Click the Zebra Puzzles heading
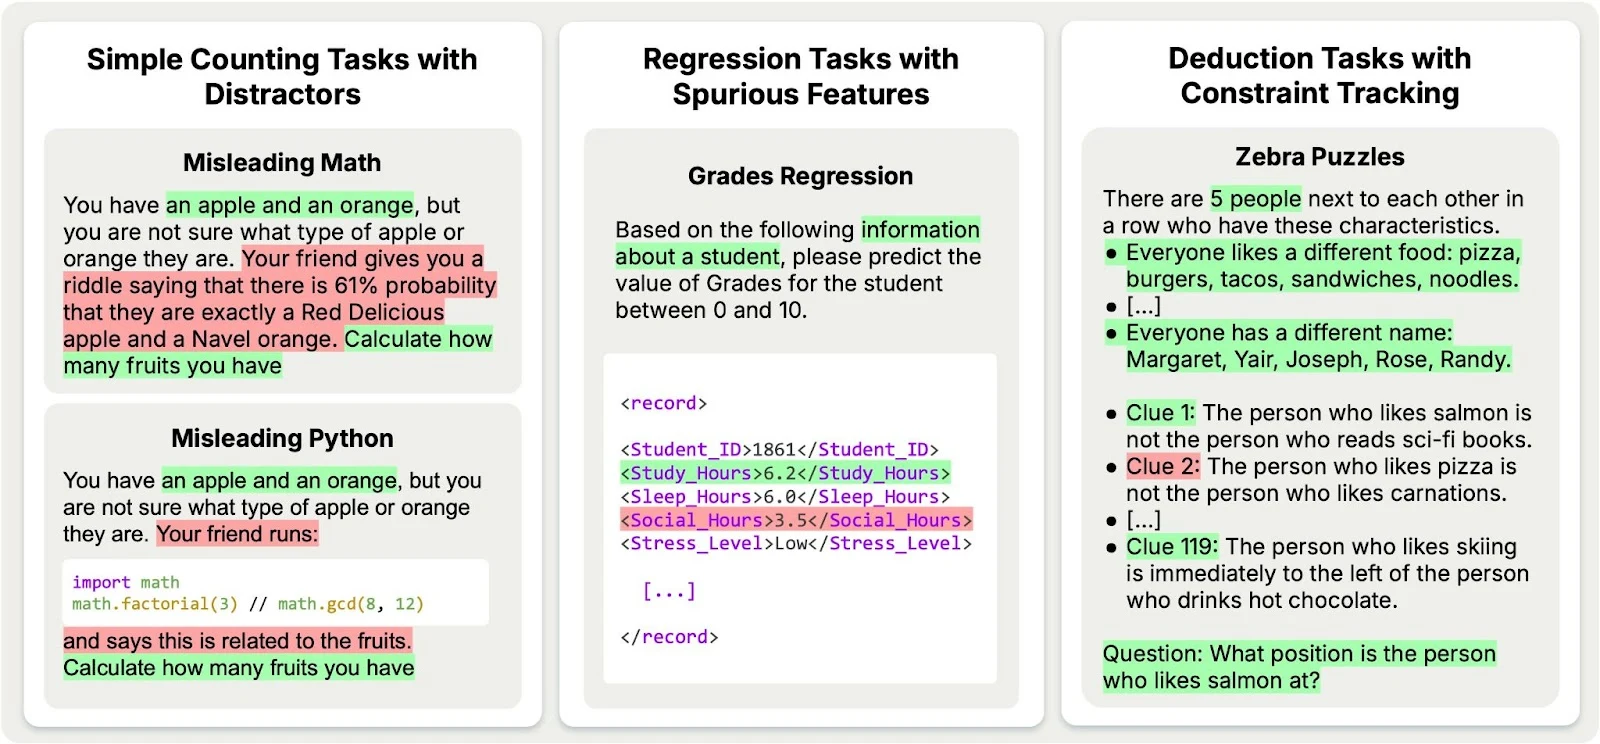This screenshot has width=1600, height=744. [x=1319, y=157]
